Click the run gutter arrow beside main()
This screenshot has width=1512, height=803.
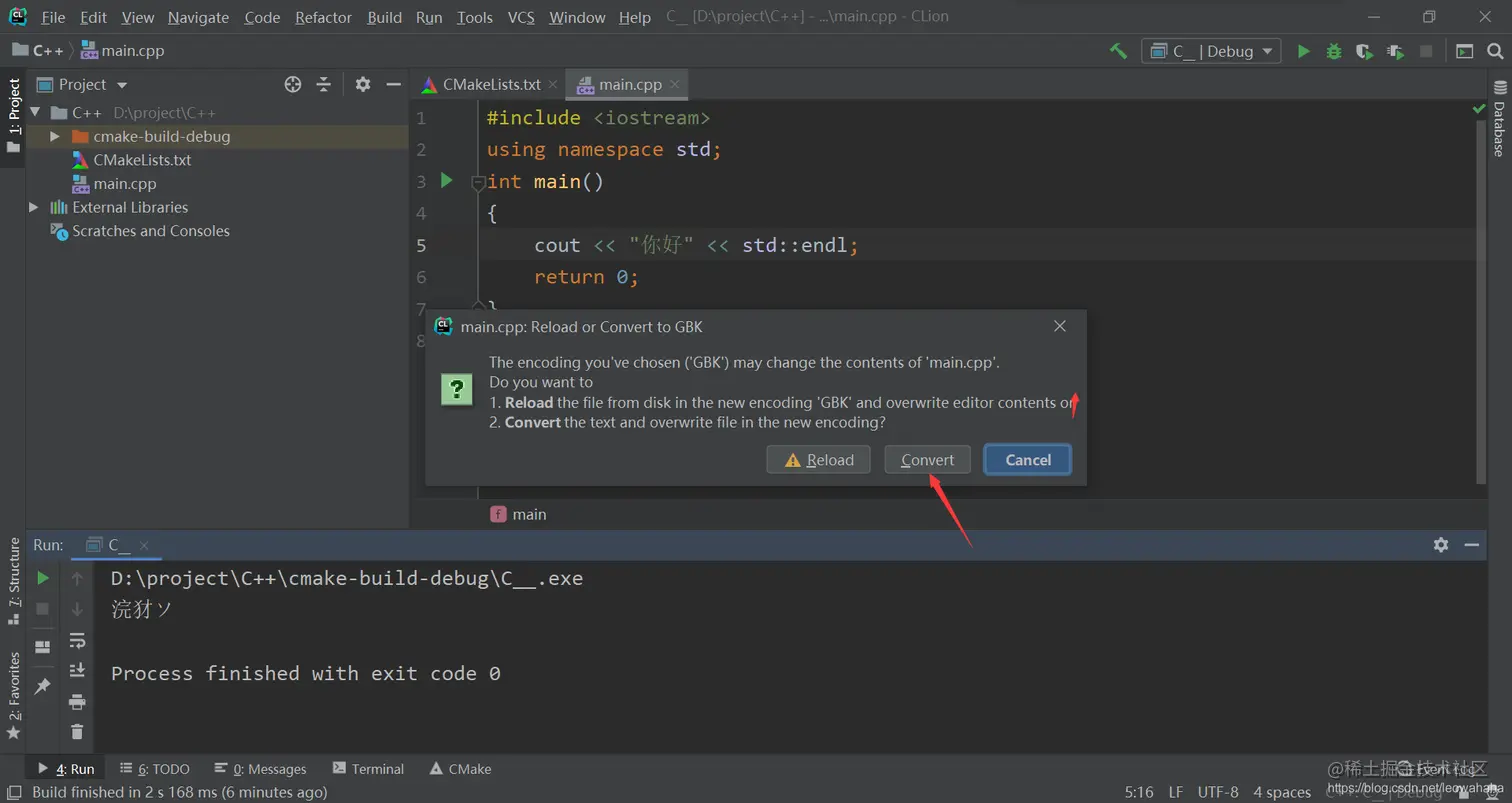447,181
